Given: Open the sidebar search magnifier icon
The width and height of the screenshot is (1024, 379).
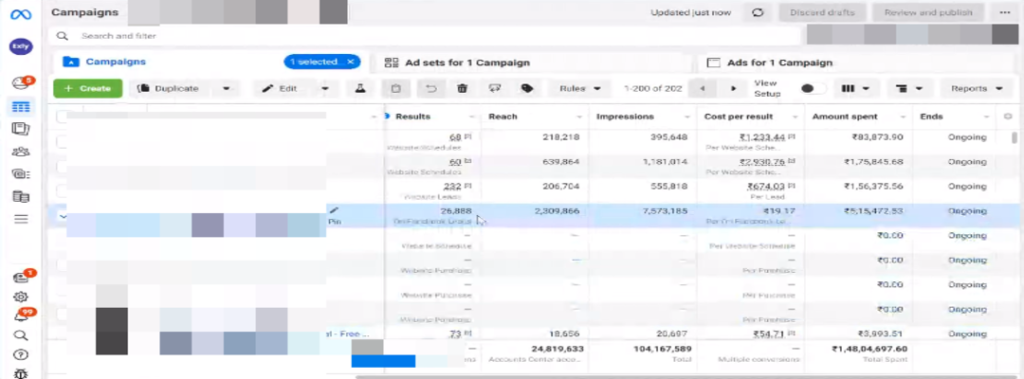Looking at the screenshot, I should pos(21,336).
